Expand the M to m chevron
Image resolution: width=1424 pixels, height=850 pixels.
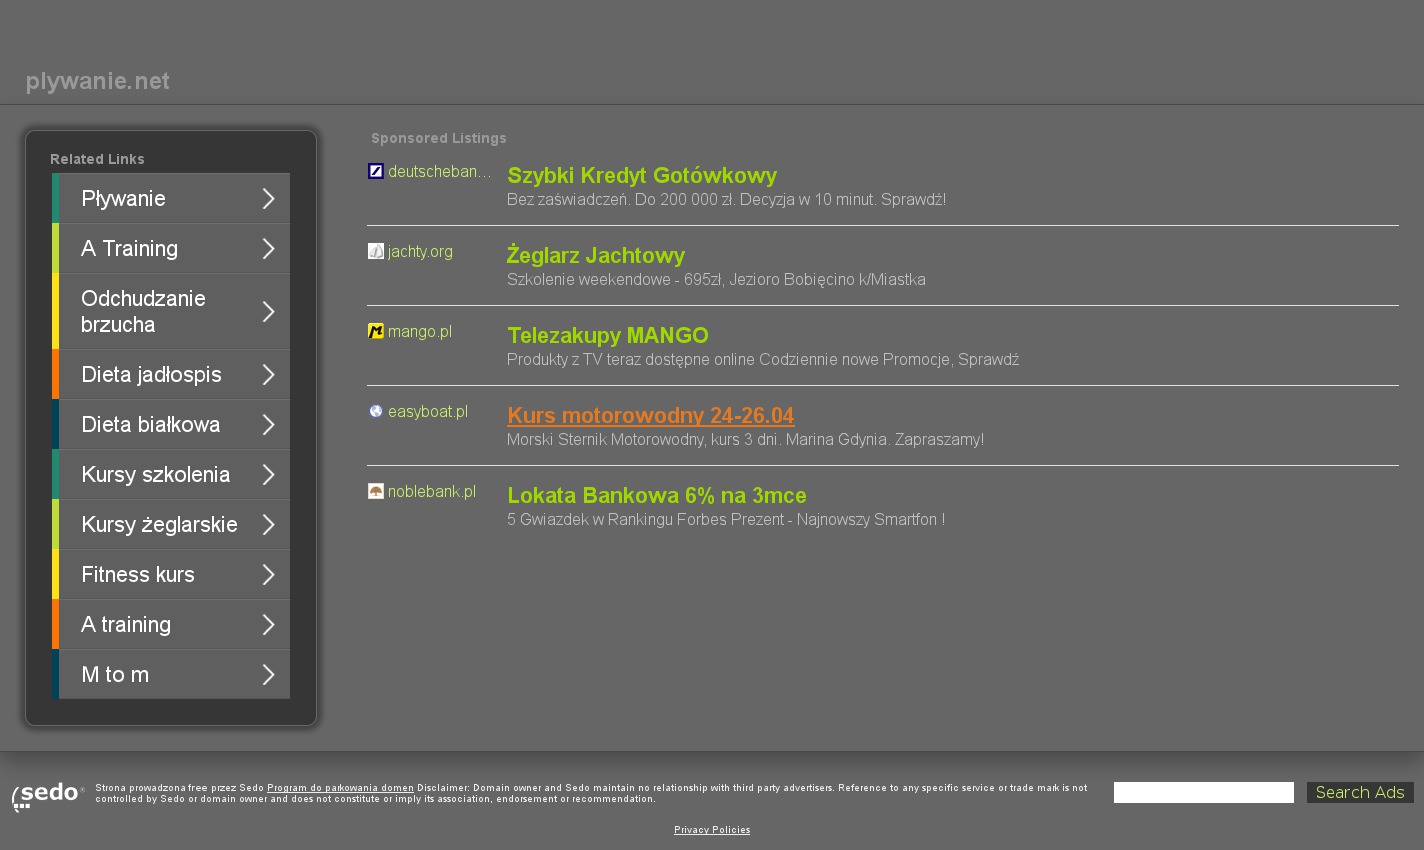pyautogui.click(x=268, y=675)
